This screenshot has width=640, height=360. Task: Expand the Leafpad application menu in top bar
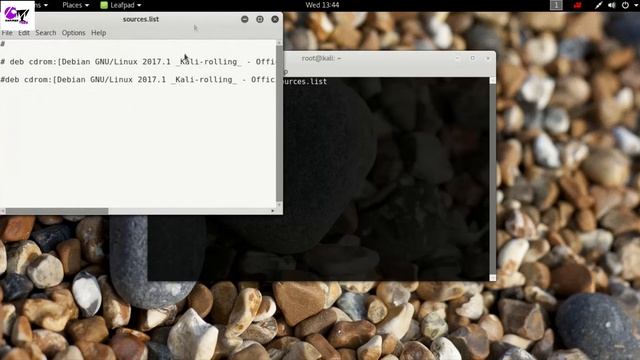click(x=121, y=5)
